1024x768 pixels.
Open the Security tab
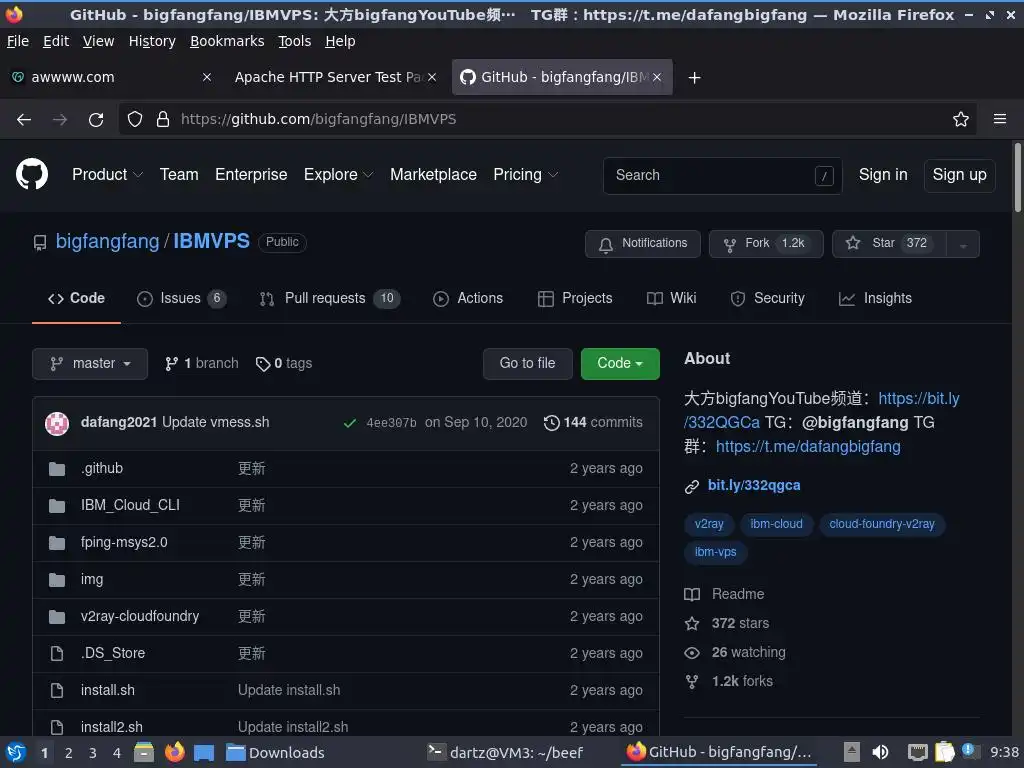[x=767, y=298]
